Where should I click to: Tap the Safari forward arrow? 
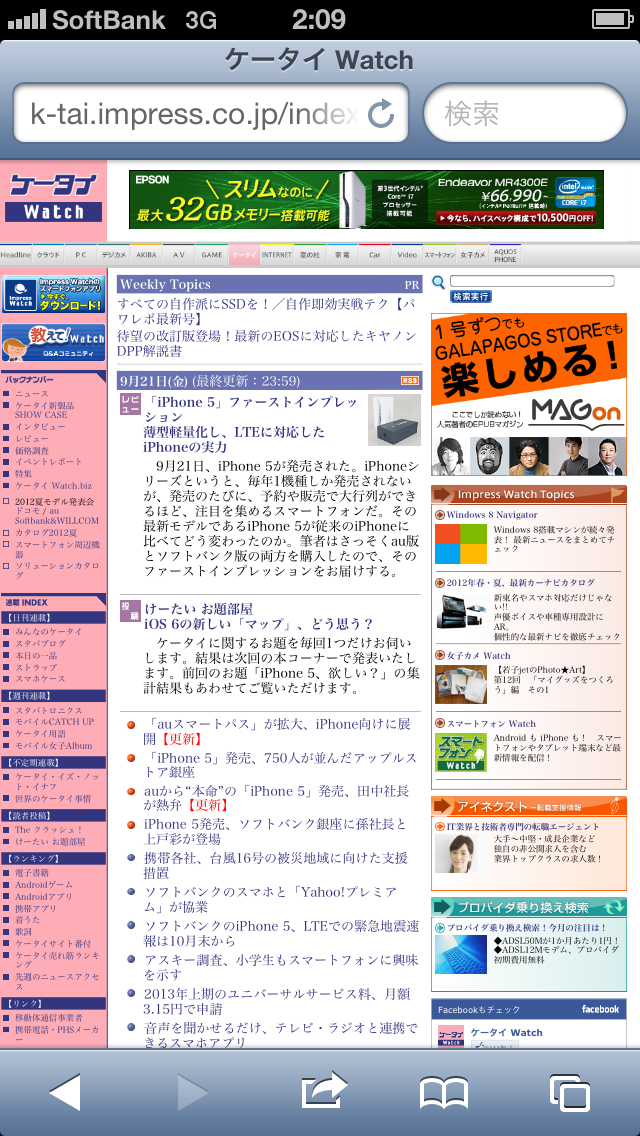pyautogui.click(x=192, y=1092)
